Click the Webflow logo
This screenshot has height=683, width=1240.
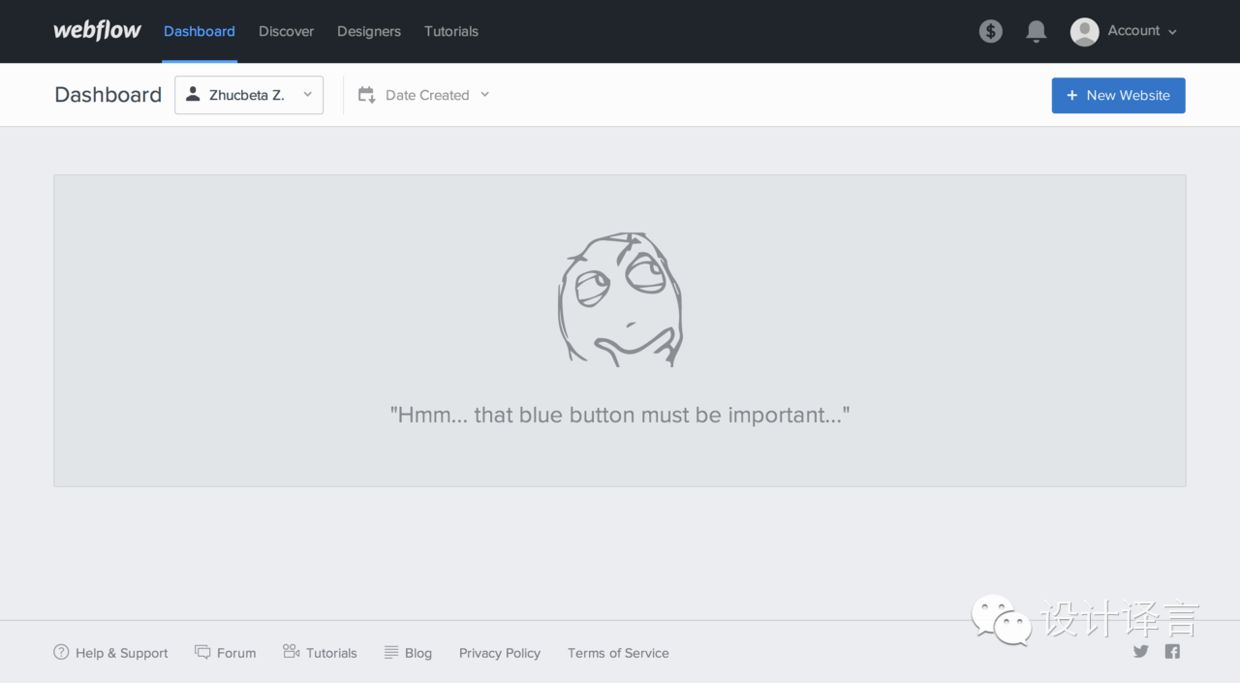[97, 30]
